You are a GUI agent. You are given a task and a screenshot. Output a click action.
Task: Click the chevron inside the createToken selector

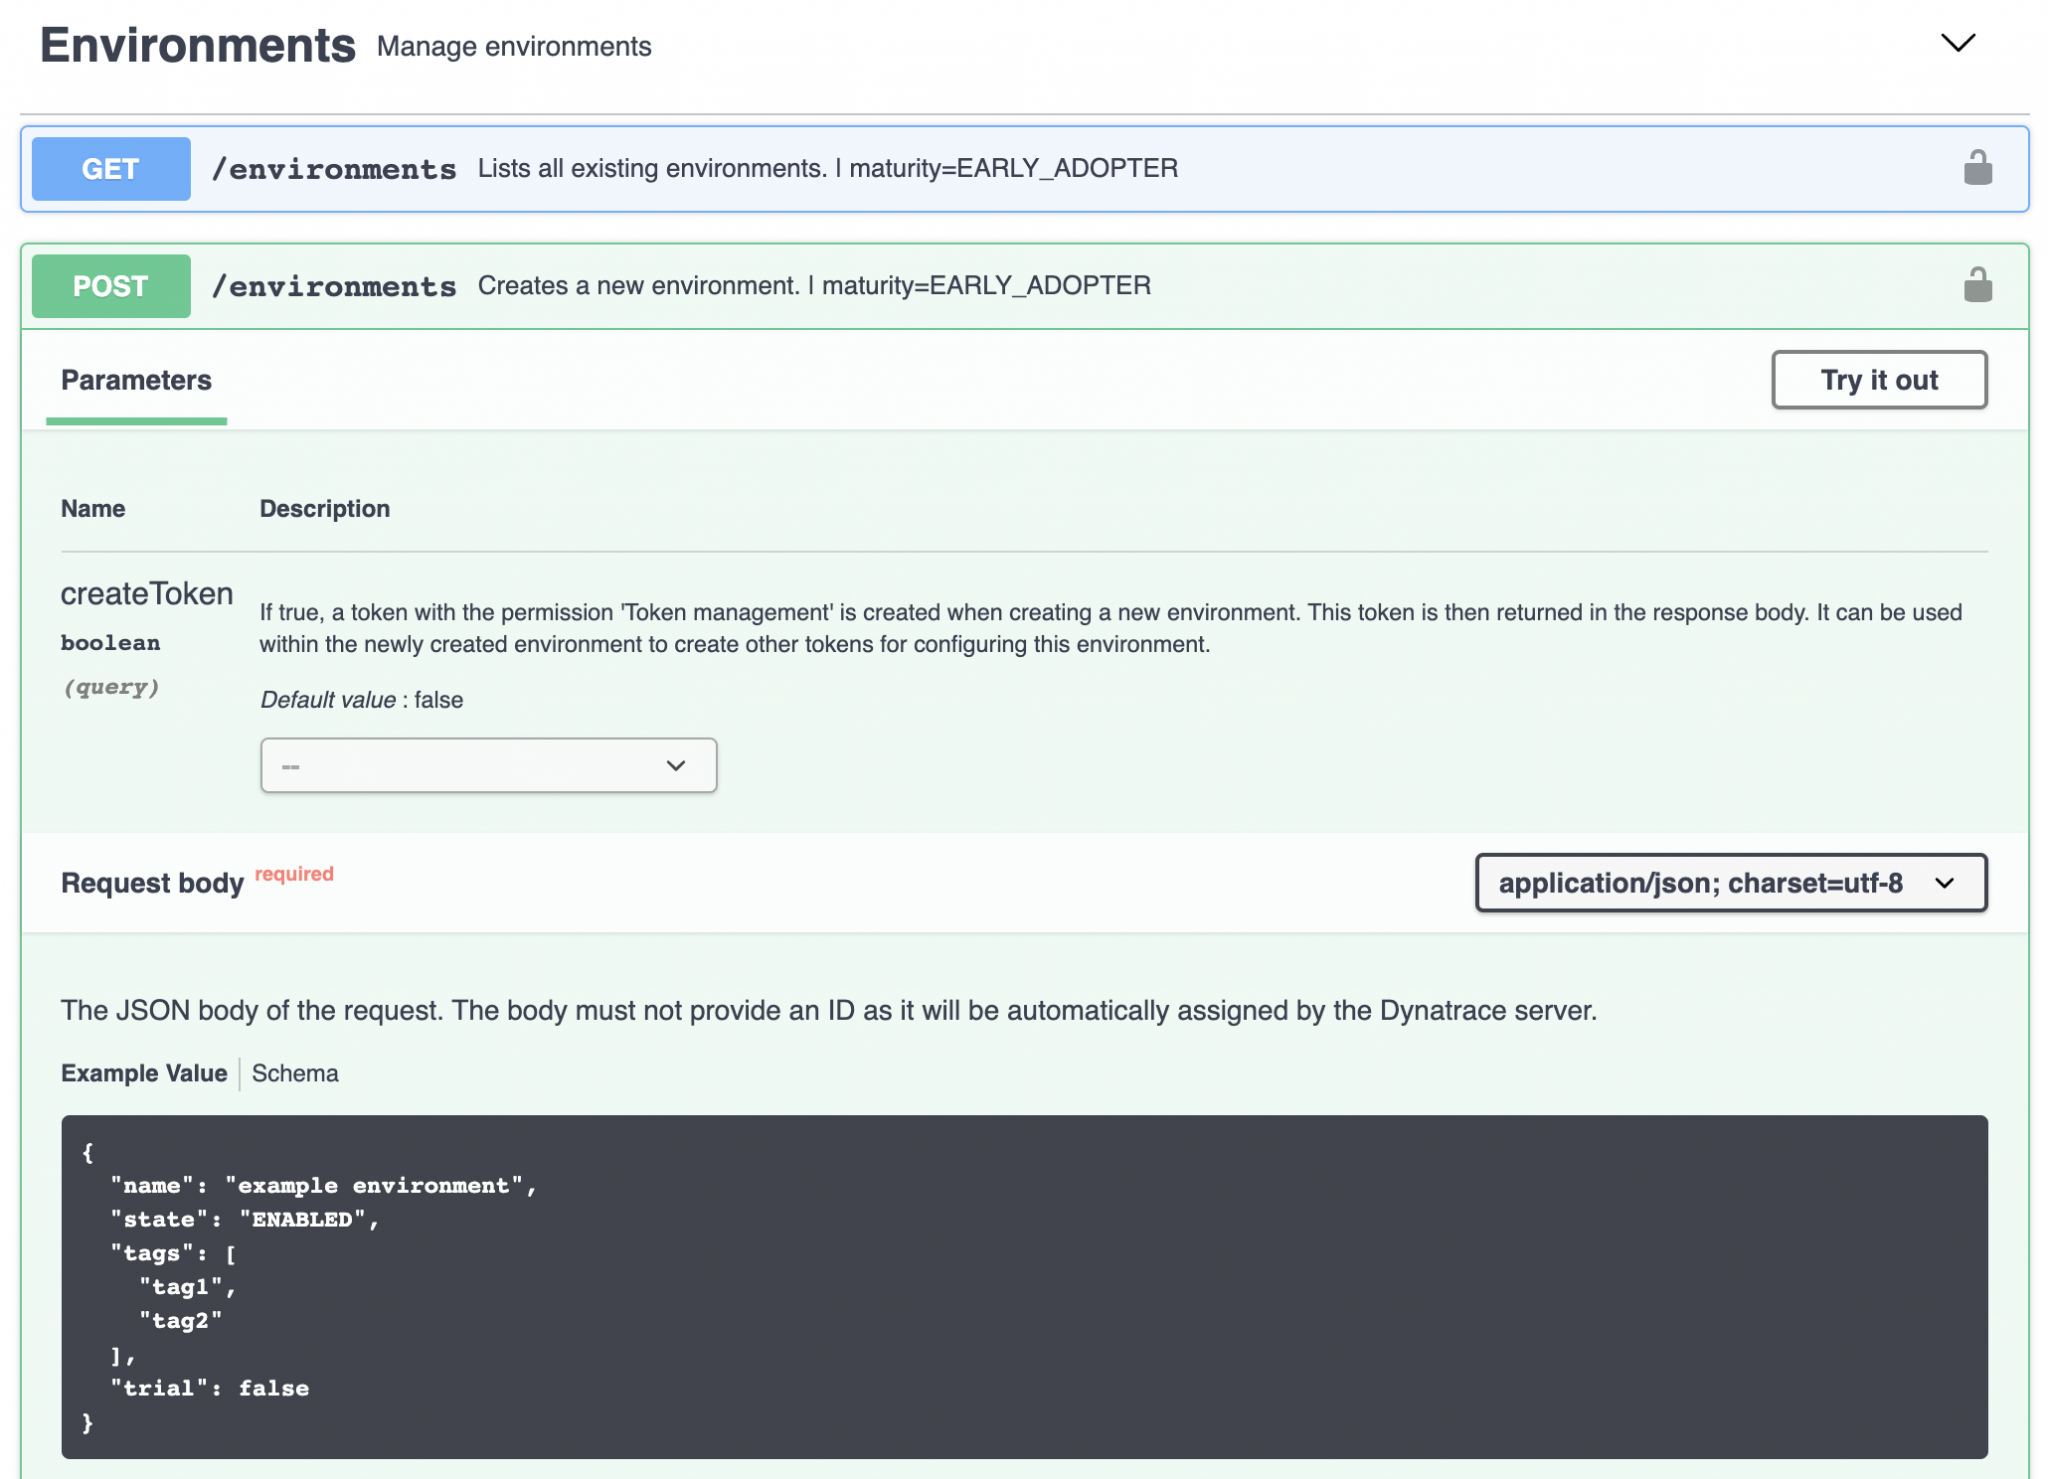click(676, 764)
